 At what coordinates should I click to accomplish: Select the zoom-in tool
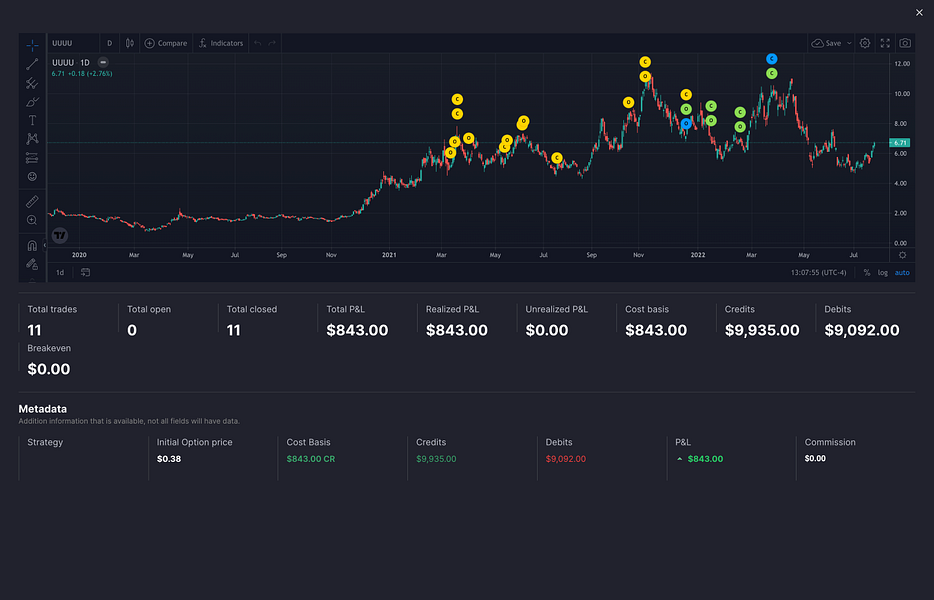tap(31, 220)
